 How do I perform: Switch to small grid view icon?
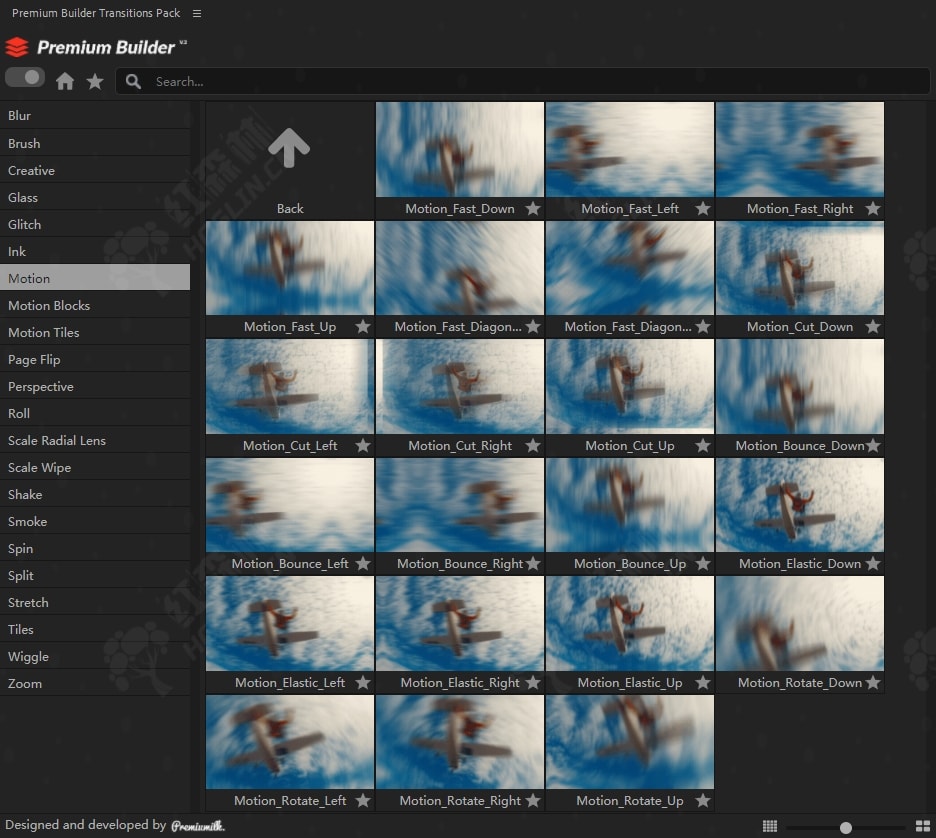(770, 826)
